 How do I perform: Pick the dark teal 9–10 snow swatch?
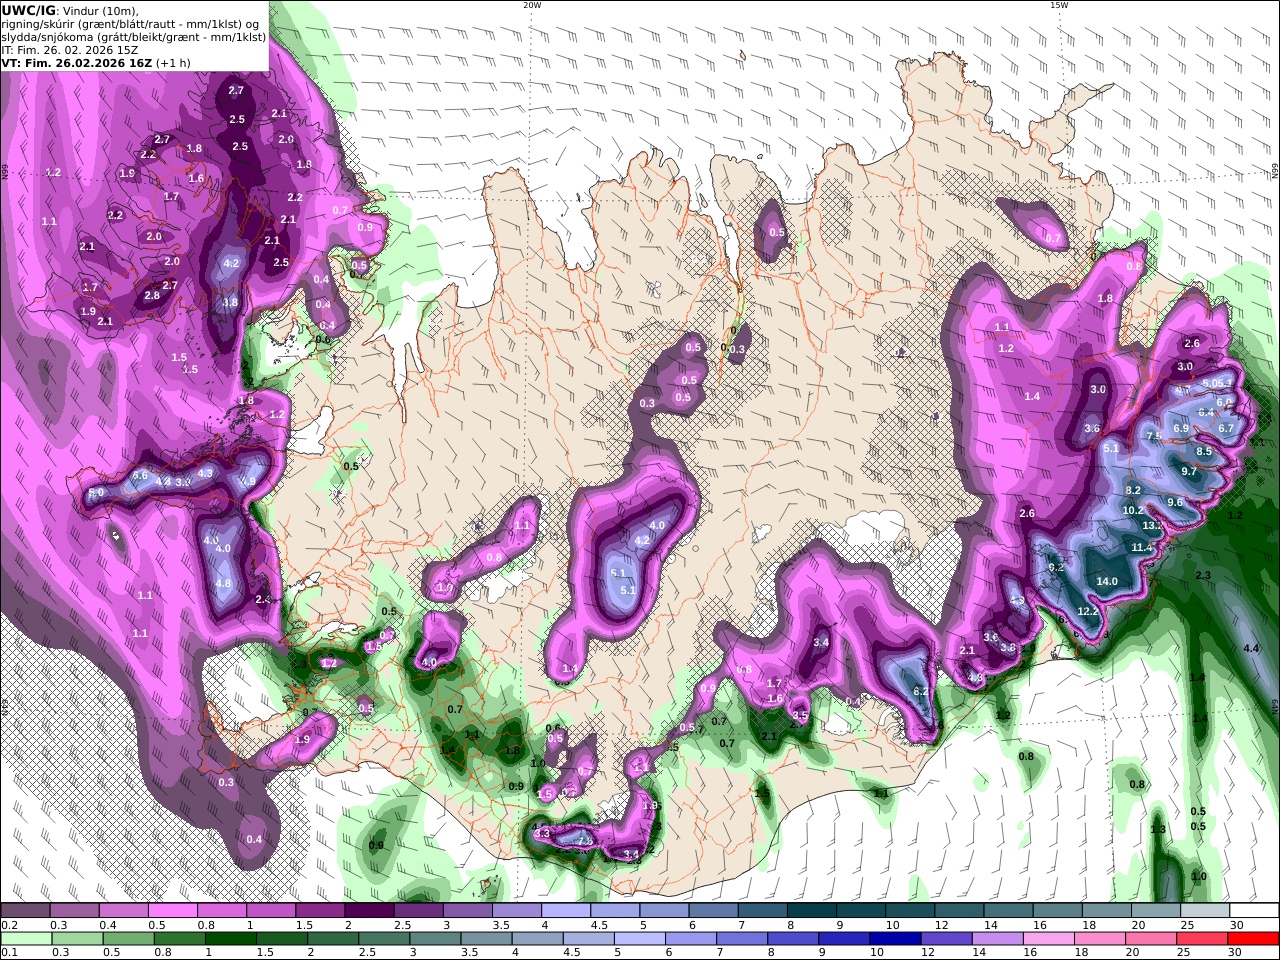pos(859,911)
